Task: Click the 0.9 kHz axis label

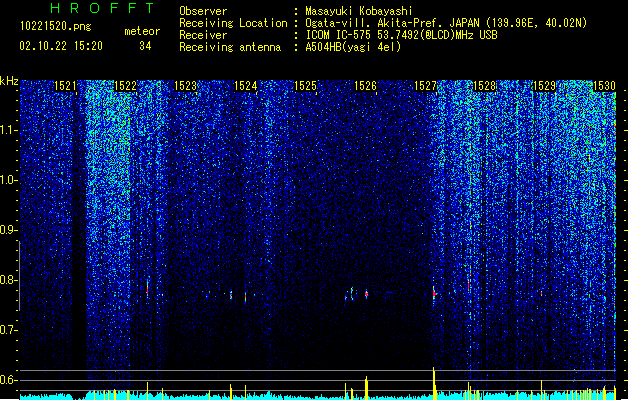Action: pyautogui.click(x=8, y=230)
